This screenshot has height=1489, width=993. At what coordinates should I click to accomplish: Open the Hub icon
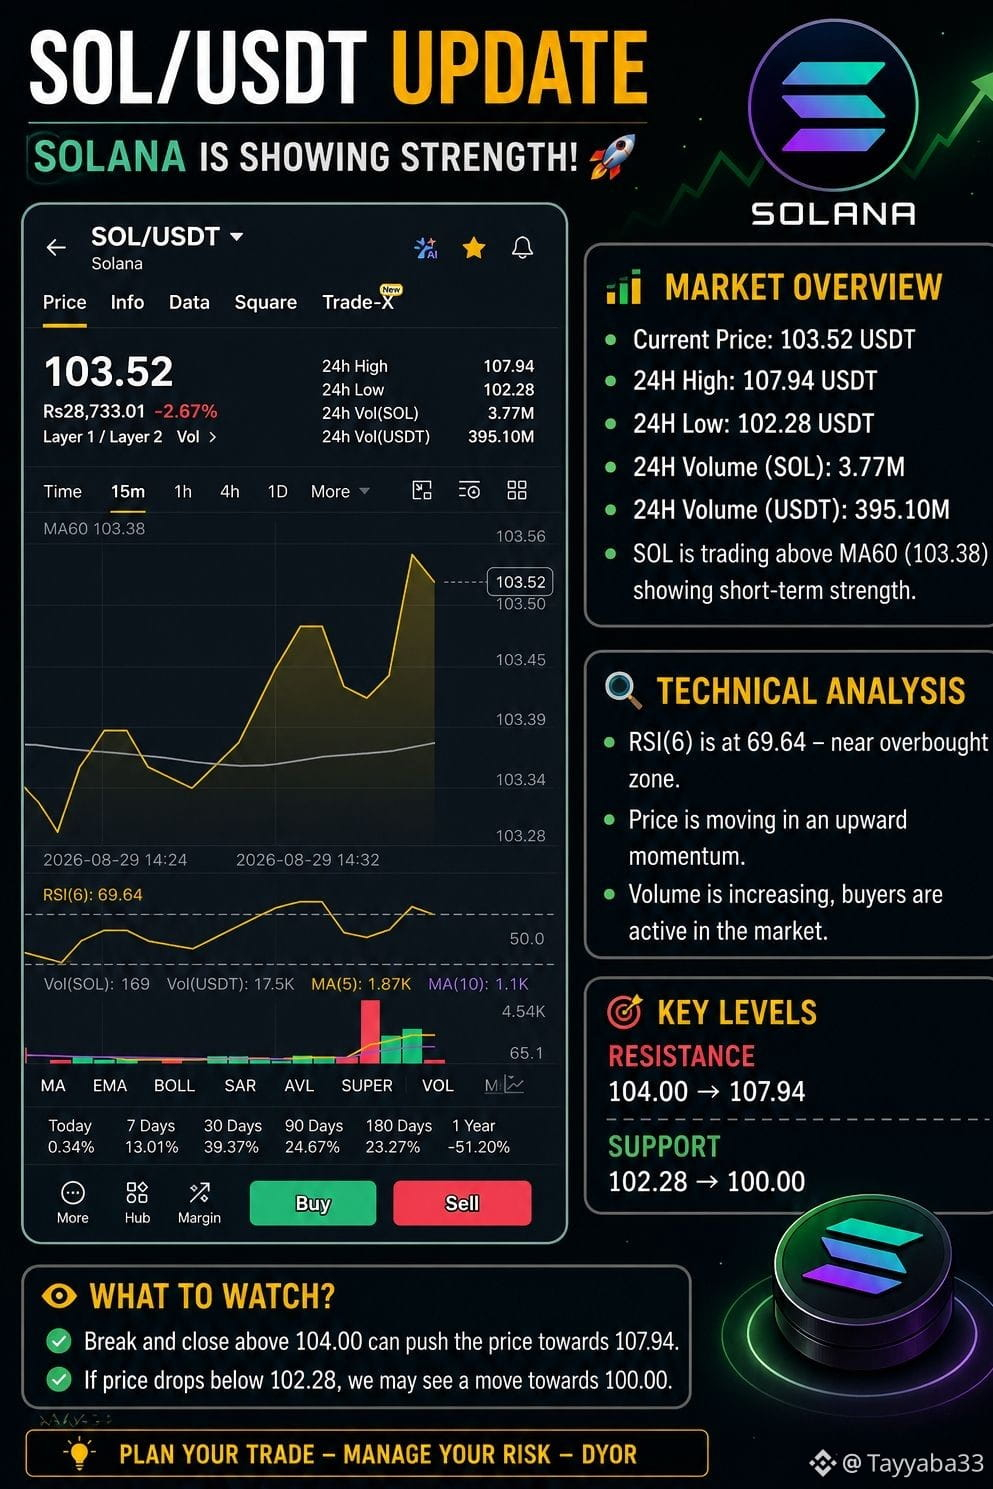coord(137,1192)
